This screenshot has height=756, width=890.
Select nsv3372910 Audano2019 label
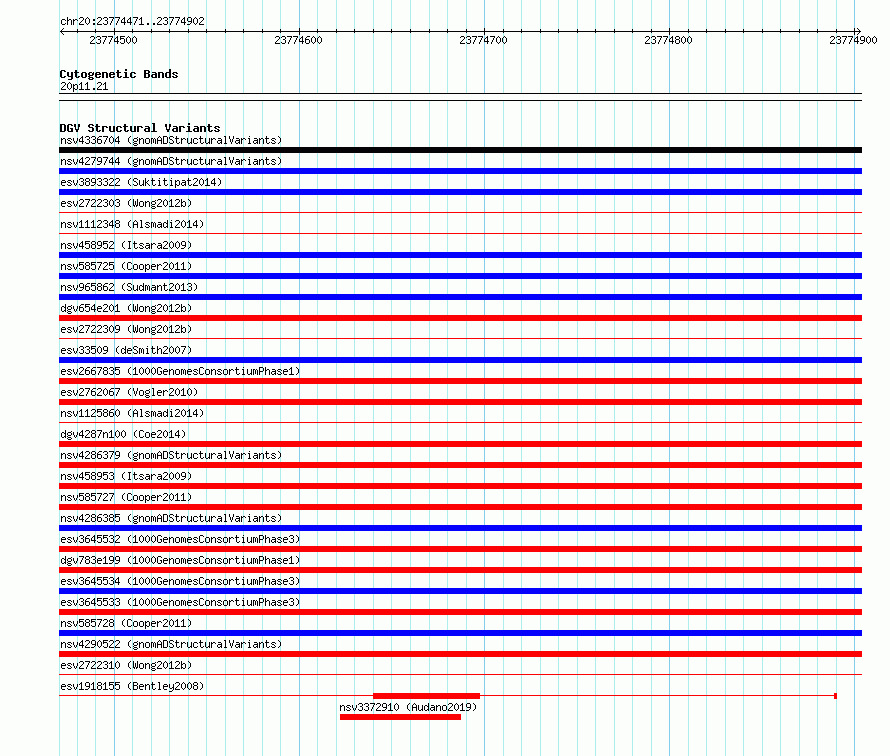[x=408, y=707]
